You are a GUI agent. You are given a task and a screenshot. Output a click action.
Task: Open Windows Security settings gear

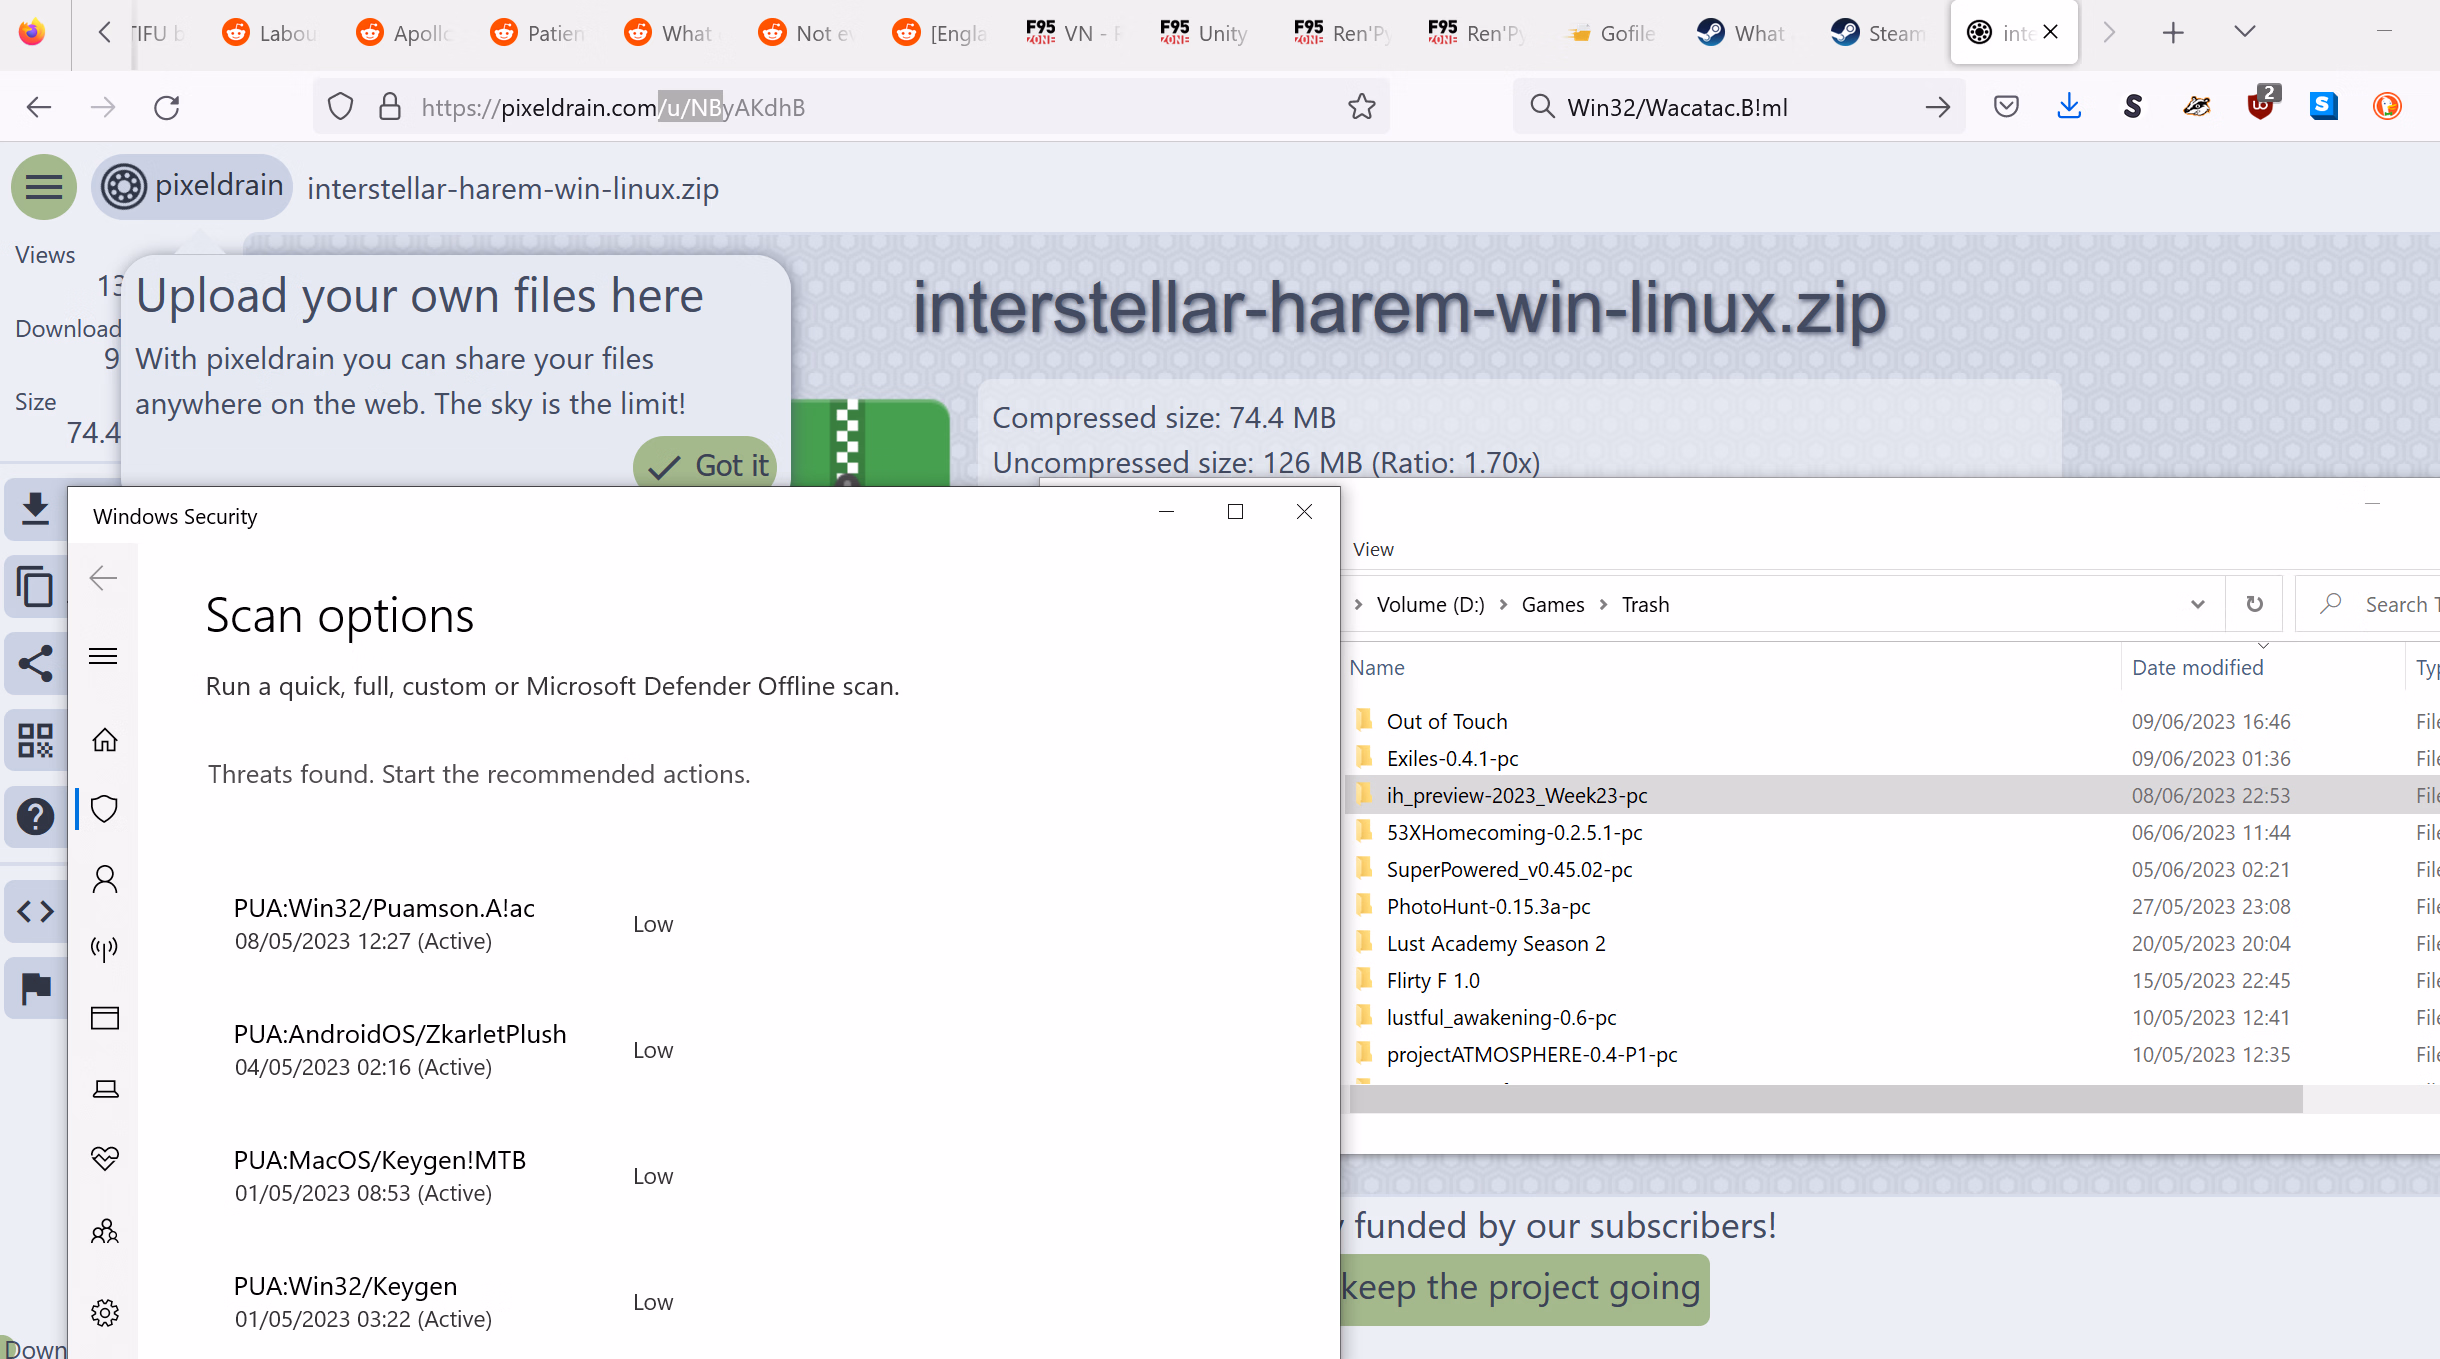[x=105, y=1313]
